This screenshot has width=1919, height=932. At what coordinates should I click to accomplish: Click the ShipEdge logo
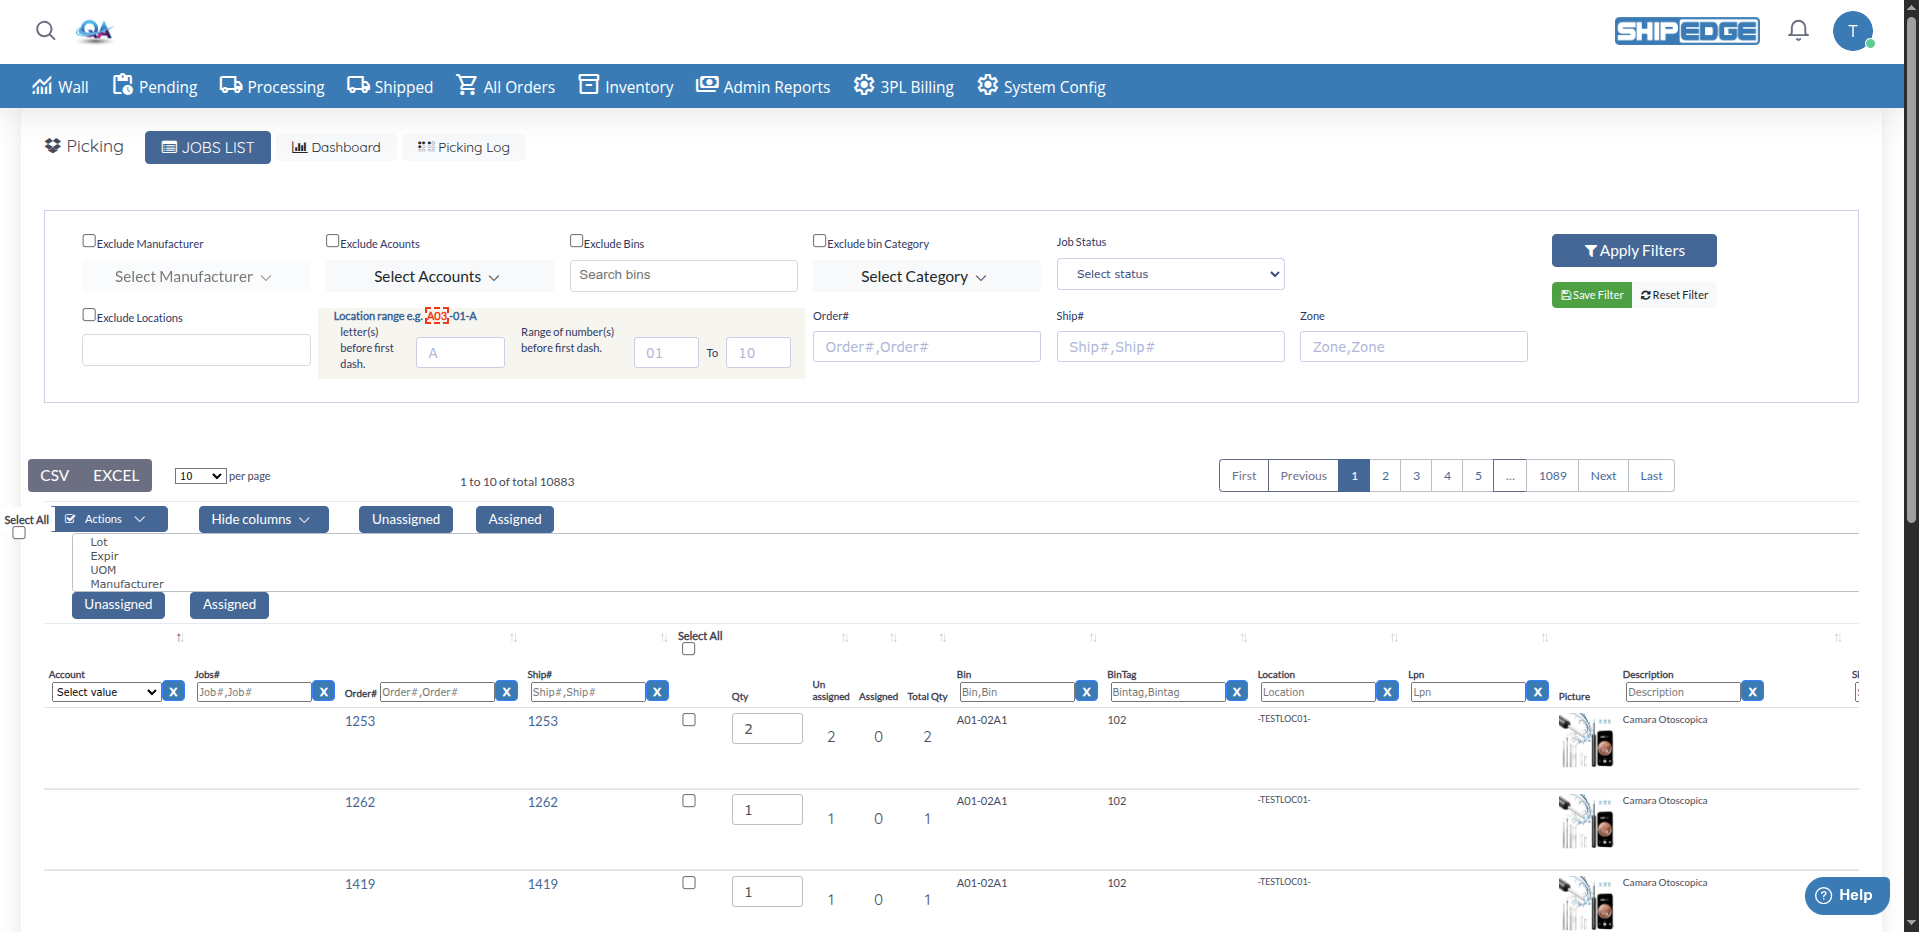[1687, 31]
